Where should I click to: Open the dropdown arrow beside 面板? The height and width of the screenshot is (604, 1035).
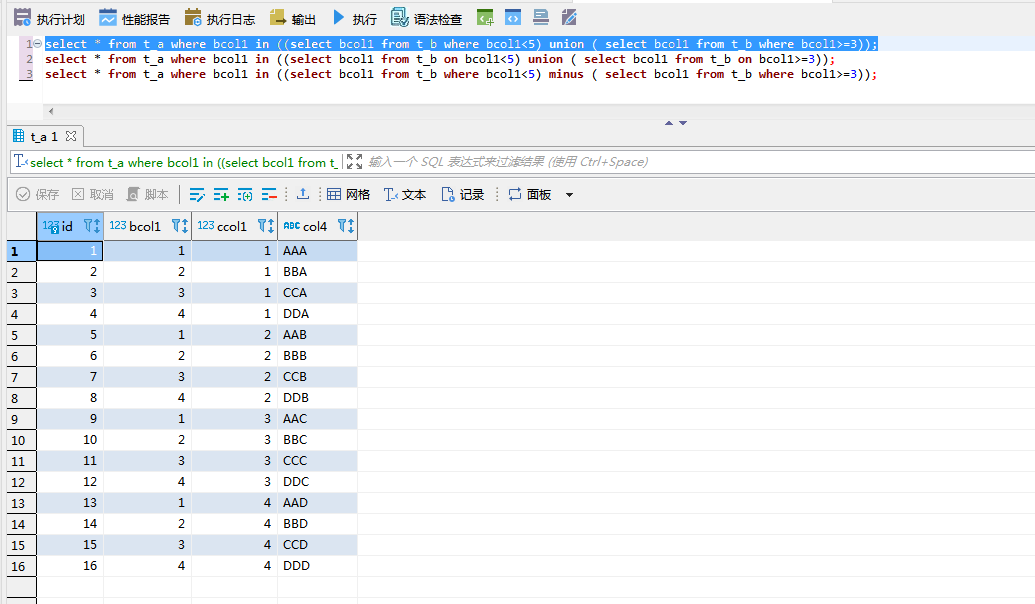pyautogui.click(x=570, y=194)
